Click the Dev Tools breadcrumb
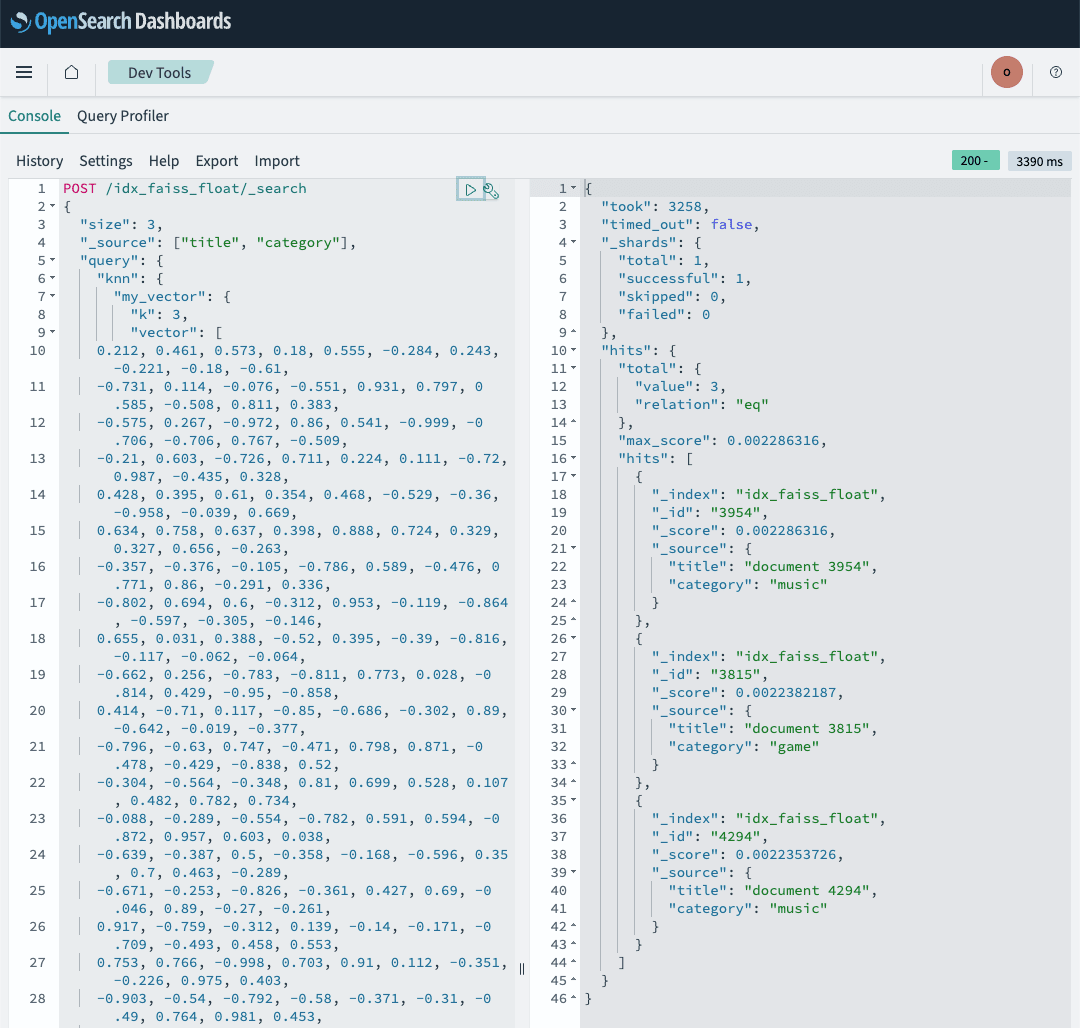The image size is (1080, 1028). point(160,72)
